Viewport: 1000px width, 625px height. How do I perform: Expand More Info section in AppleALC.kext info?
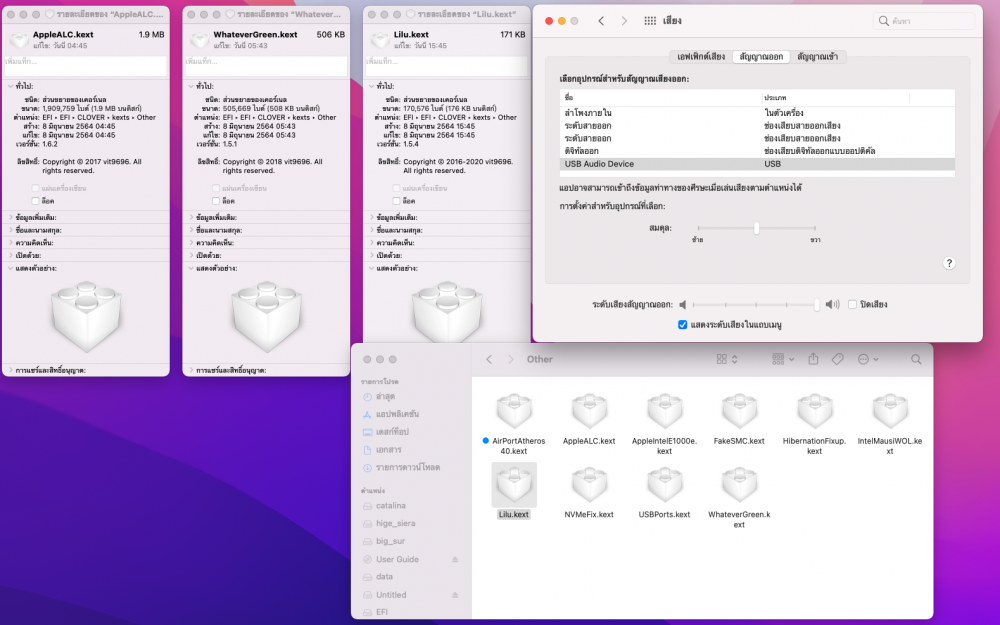[10, 217]
